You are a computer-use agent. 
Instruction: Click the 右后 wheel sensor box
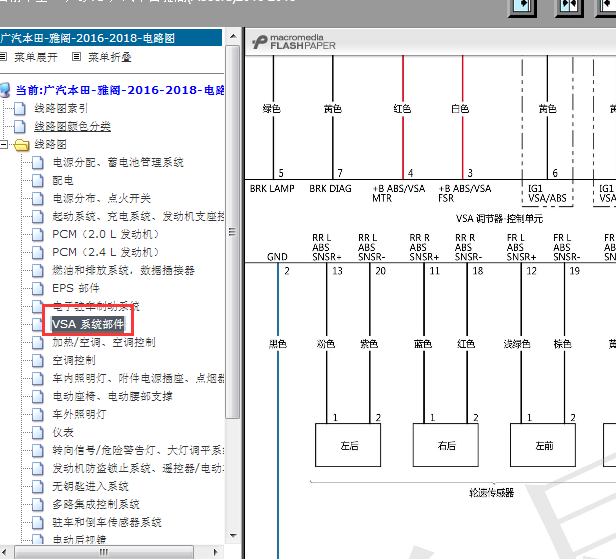point(446,445)
